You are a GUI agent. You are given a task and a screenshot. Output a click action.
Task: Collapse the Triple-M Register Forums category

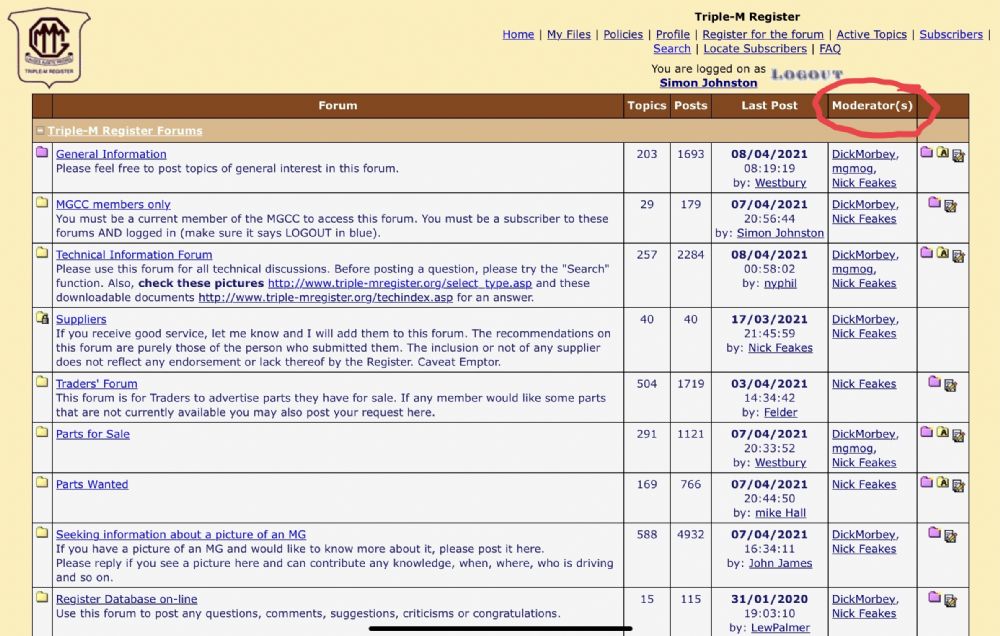pos(40,130)
